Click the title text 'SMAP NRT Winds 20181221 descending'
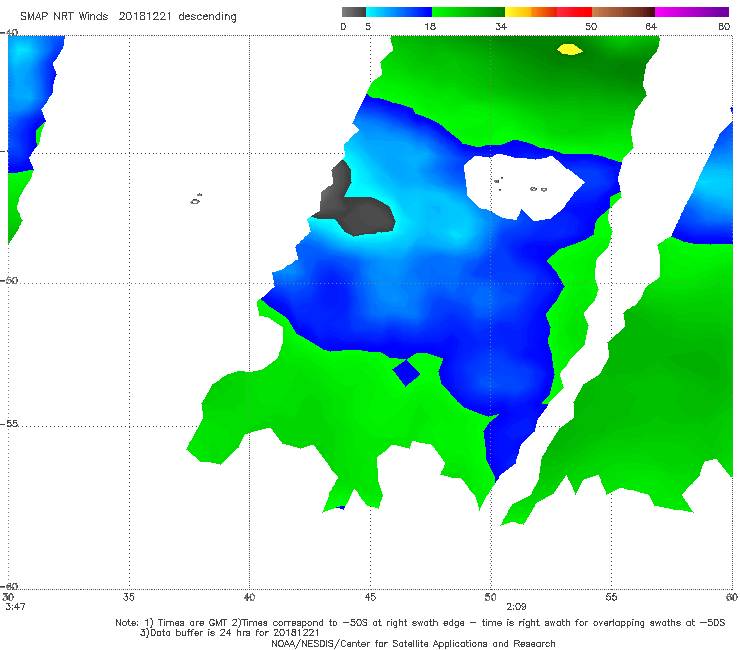The image size is (740, 650). coord(128,17)
